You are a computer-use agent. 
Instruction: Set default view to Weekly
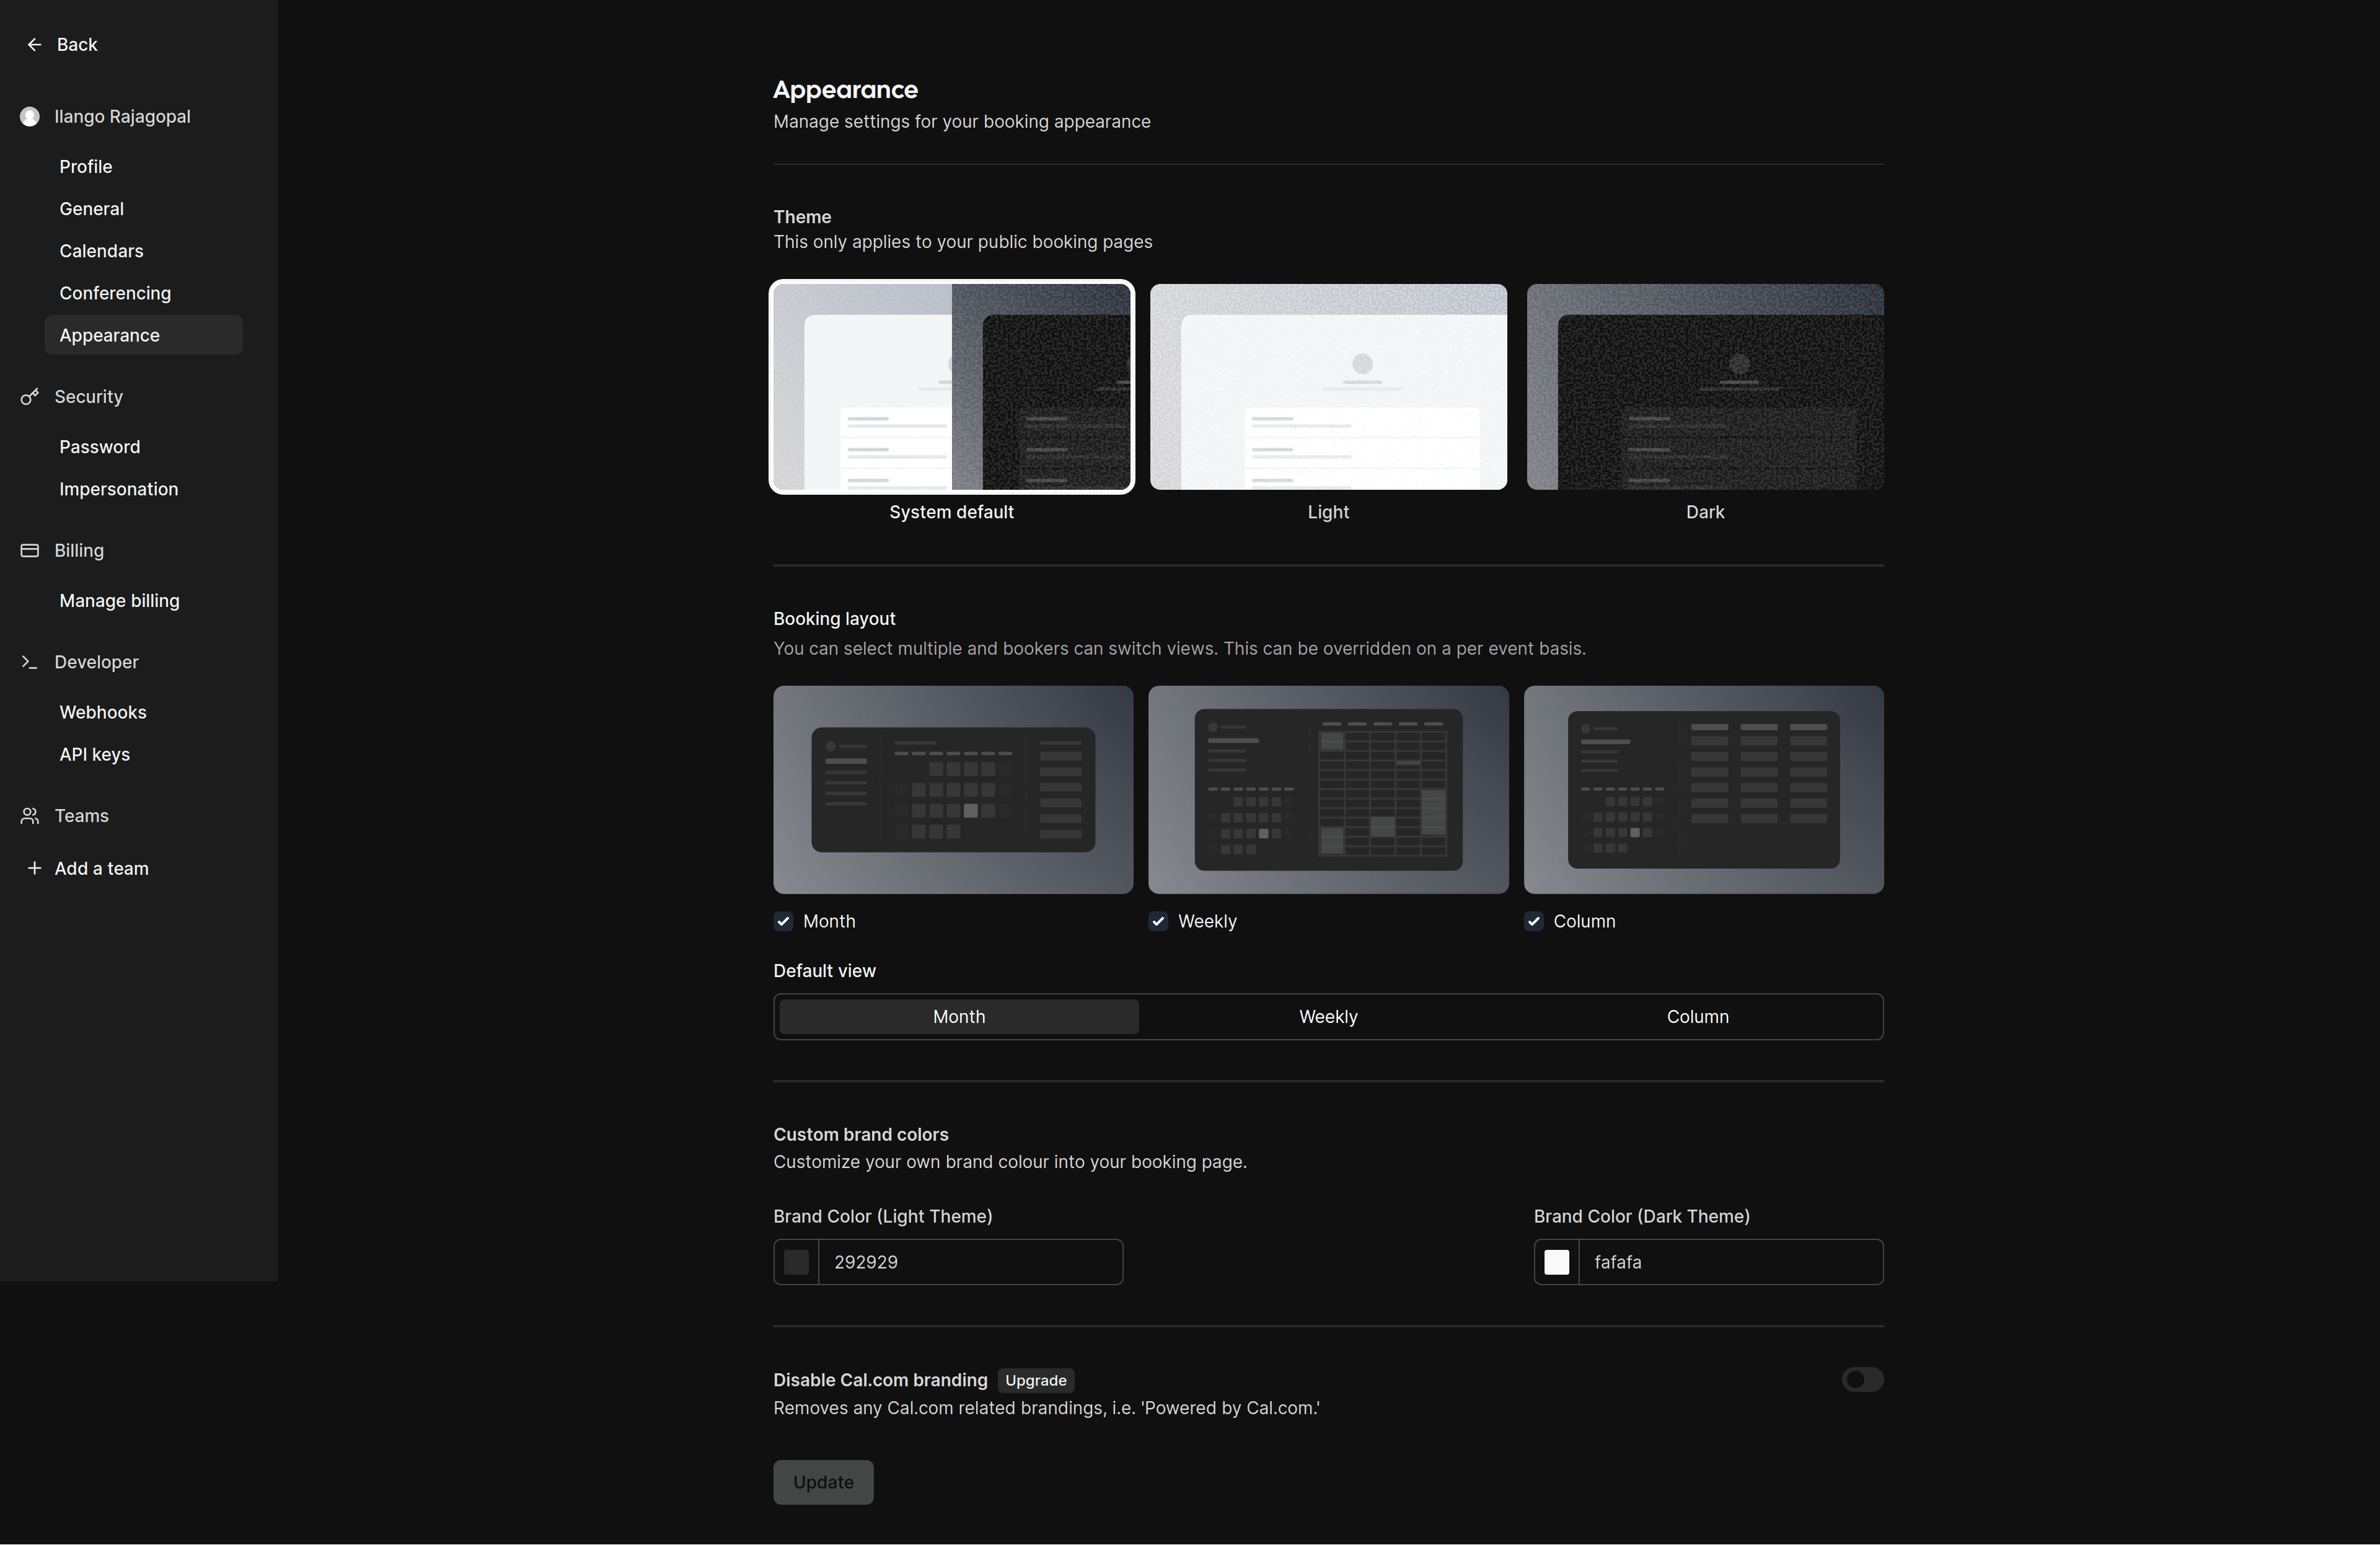click(1328, 1017)
